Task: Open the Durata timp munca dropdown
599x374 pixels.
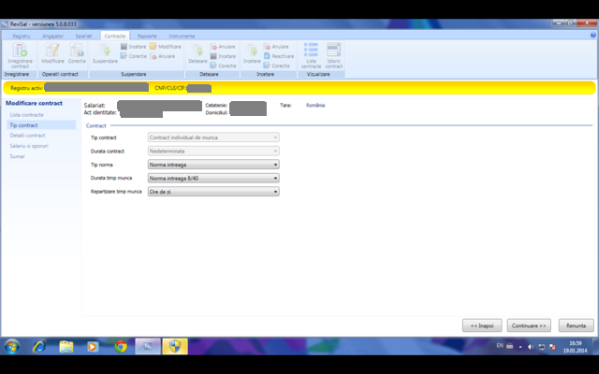Action: (214, 178)
